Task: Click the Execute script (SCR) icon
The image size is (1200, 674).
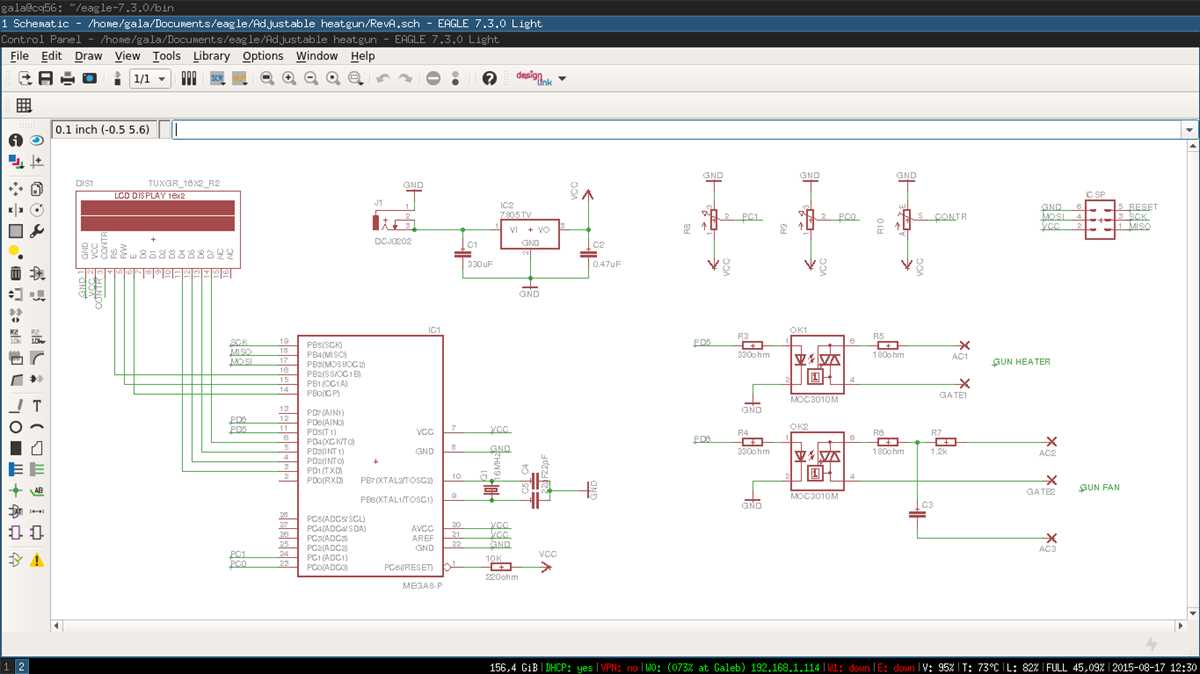Action: tap(217, 78)
